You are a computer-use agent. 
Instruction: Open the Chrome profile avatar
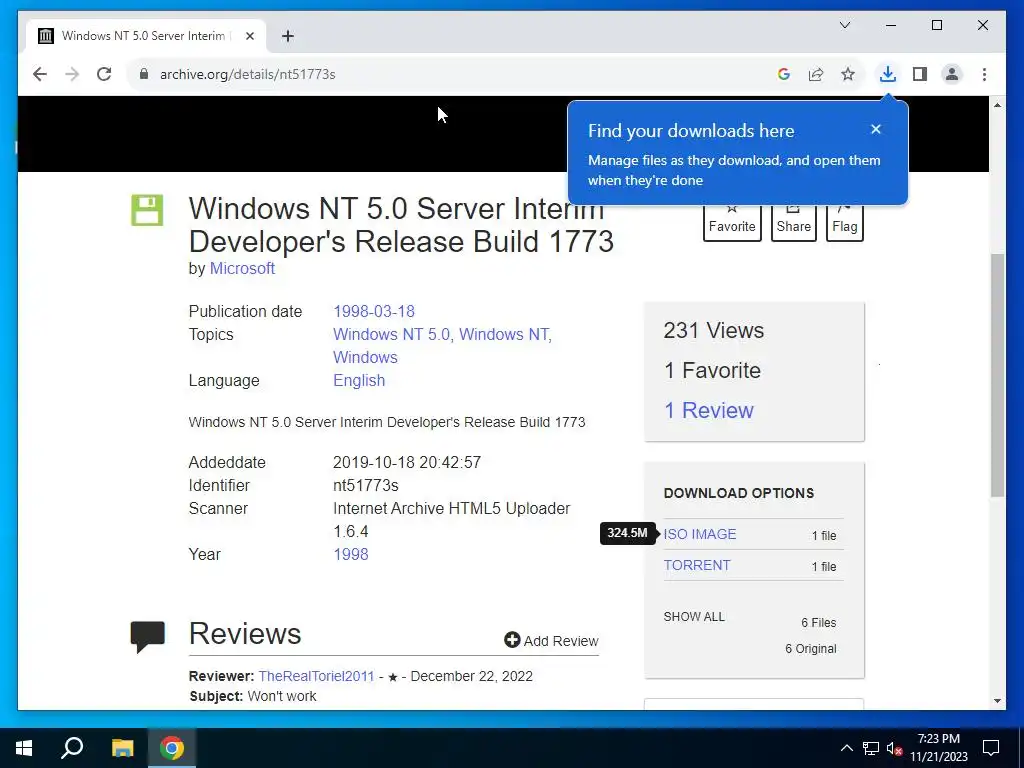(x=952, y=74)
